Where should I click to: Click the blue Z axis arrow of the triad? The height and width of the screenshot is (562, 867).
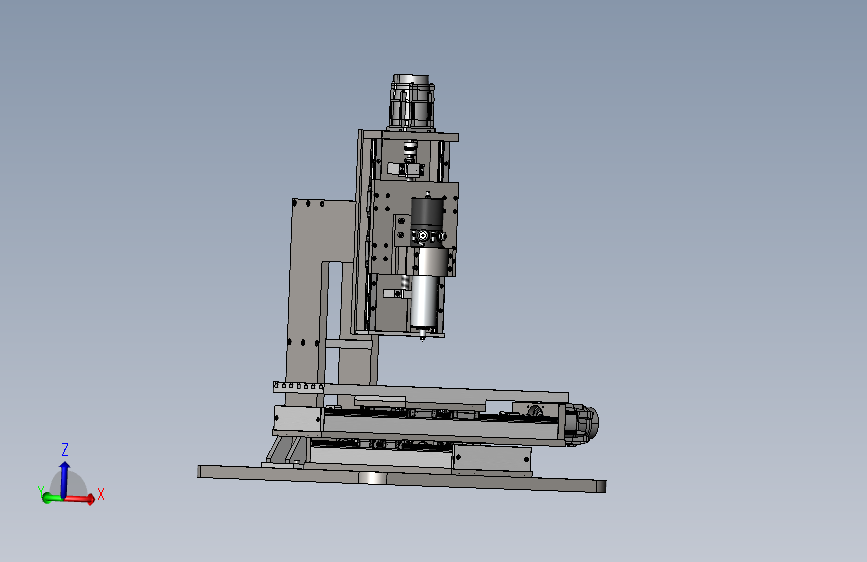click(x=64, y=478)
